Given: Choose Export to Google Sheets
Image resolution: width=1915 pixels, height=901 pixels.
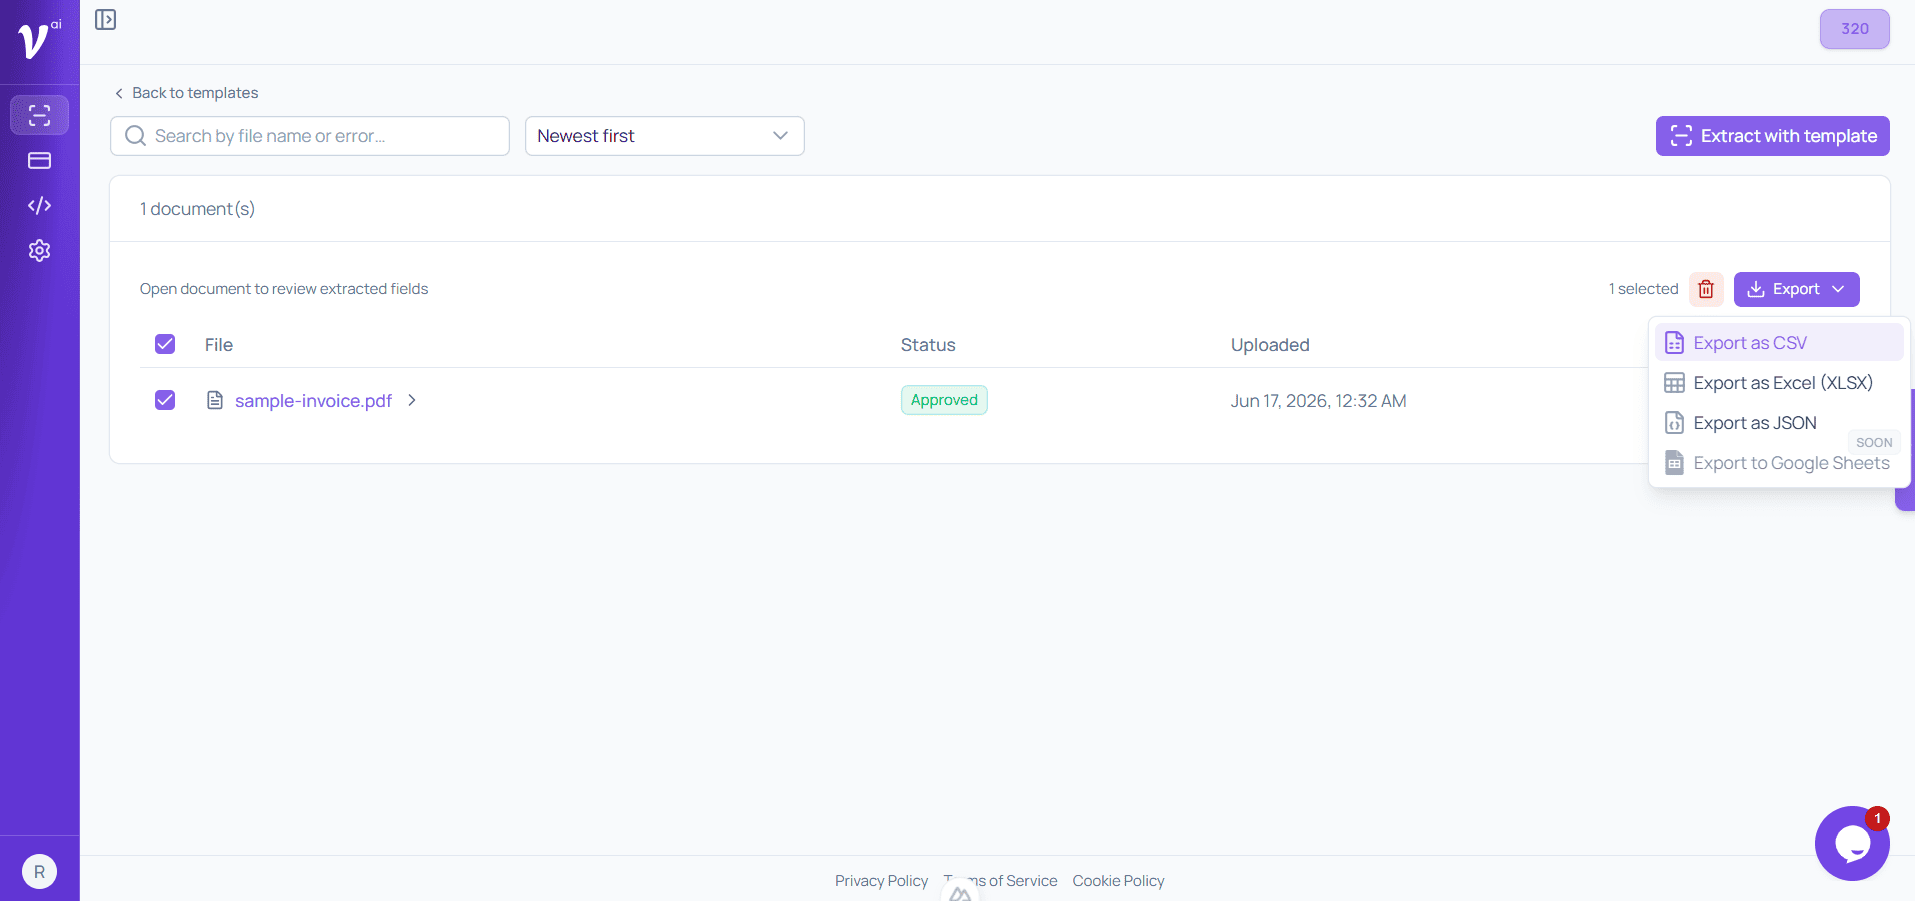Looking at the screenshot, I should click(1779, 463).
